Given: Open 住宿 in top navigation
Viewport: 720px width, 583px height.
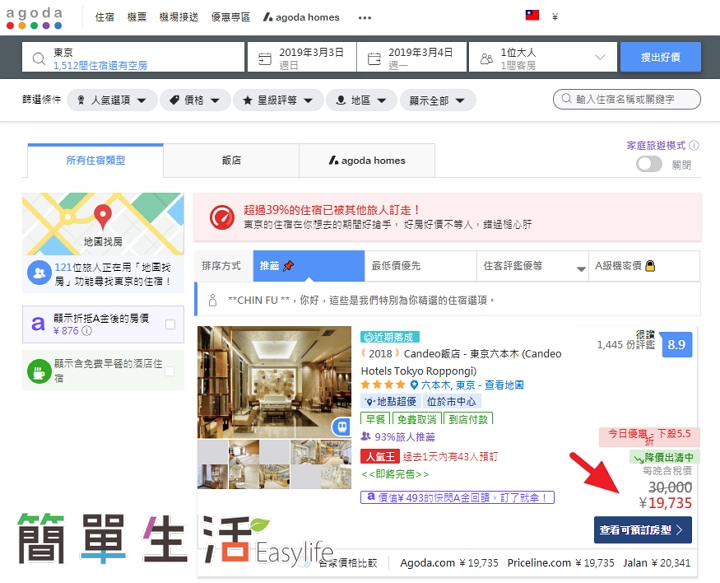Looking at the screenshot, I should click(x=104, y=17).
